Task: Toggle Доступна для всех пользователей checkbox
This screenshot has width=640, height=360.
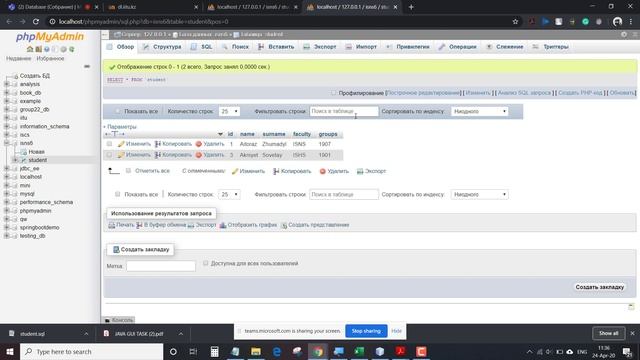Action: [x=206, y=263]
